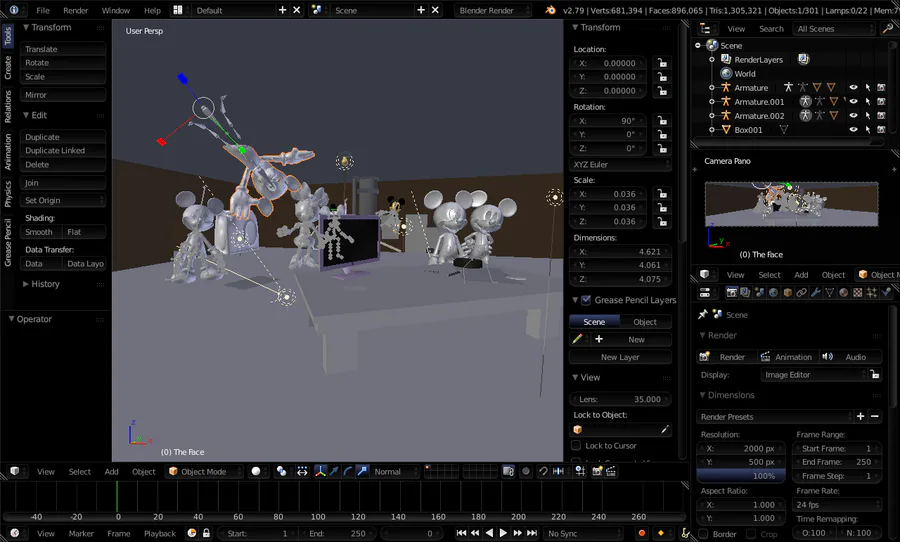Open the Render Presets dropdown

pos(775,417)
